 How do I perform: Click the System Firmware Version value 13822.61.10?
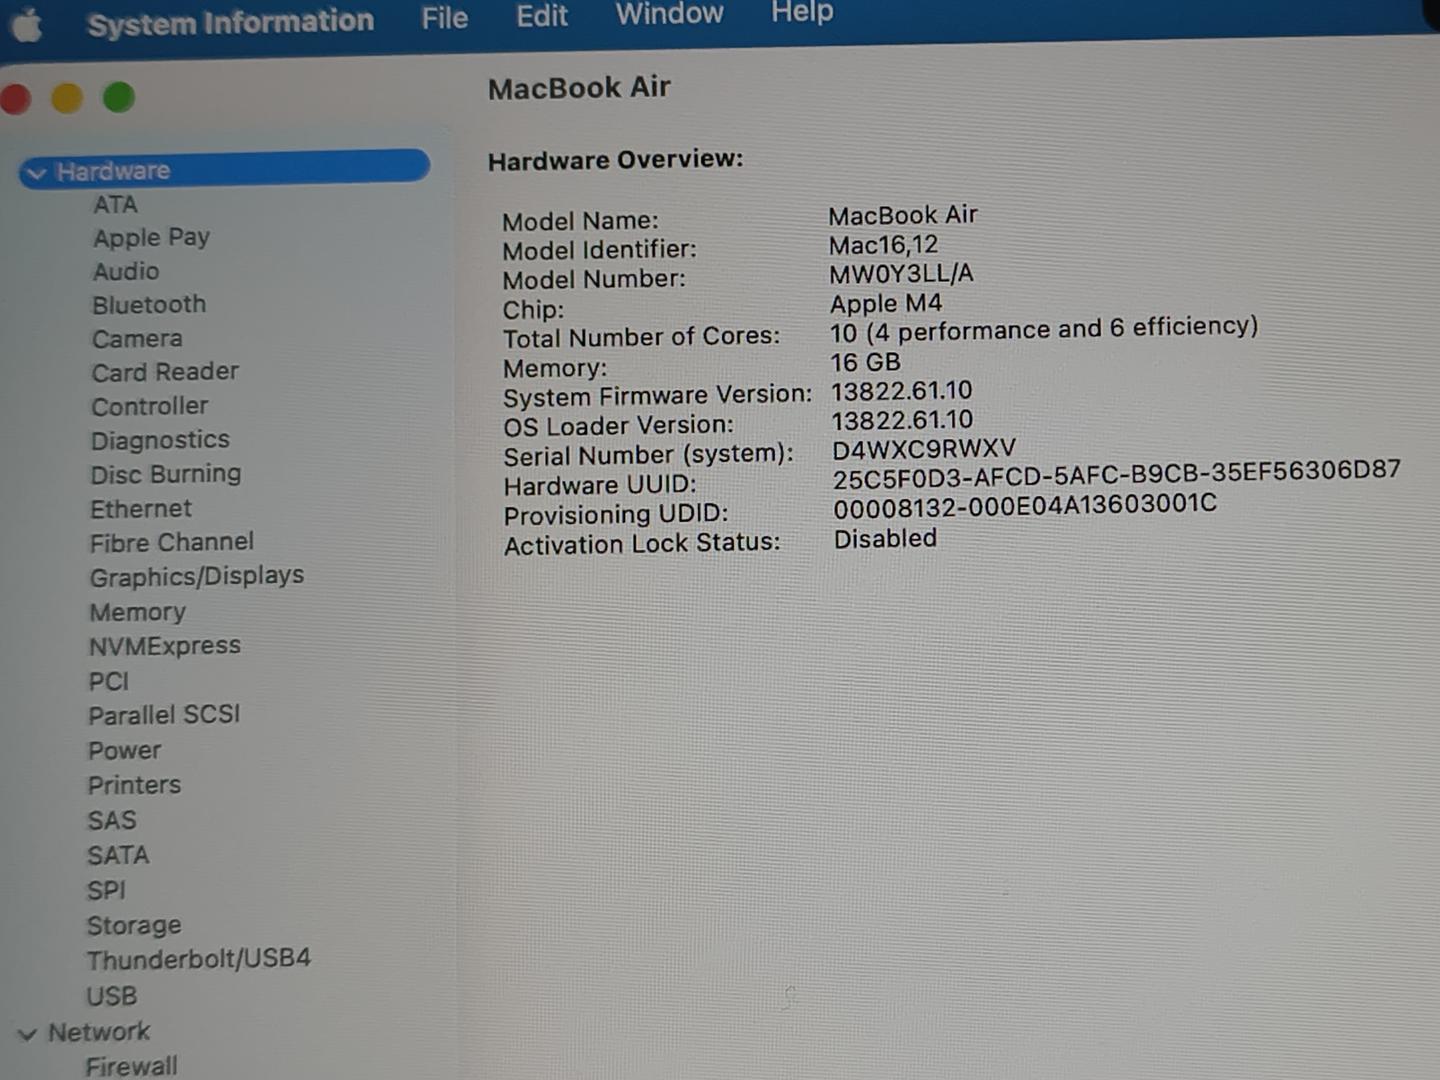point(902,391)
